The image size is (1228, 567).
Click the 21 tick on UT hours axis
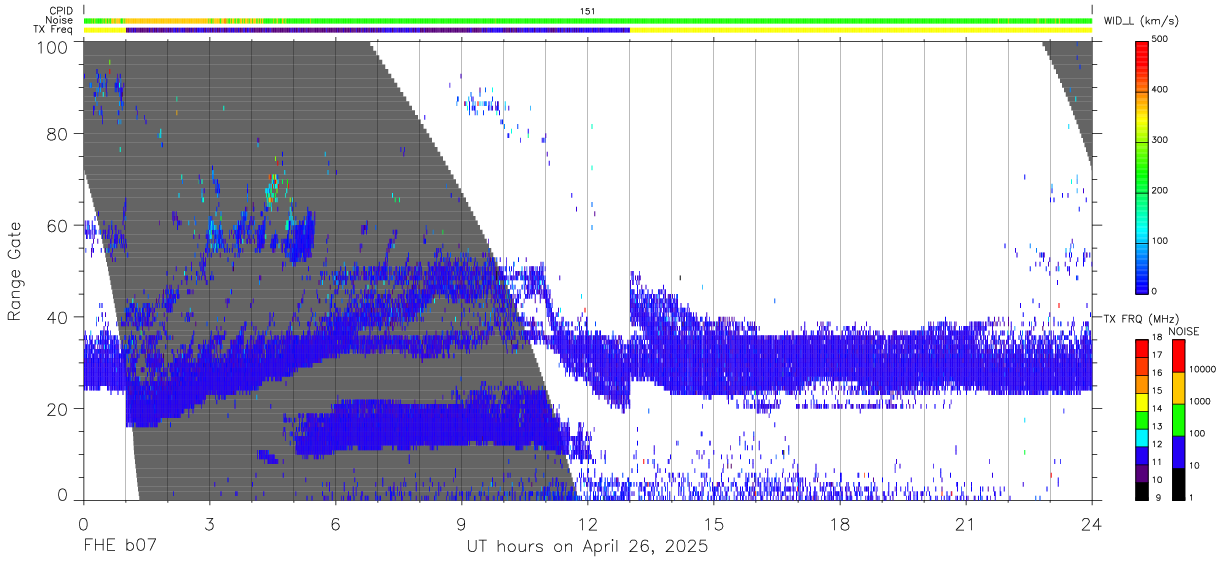click(x=966, y=524)
